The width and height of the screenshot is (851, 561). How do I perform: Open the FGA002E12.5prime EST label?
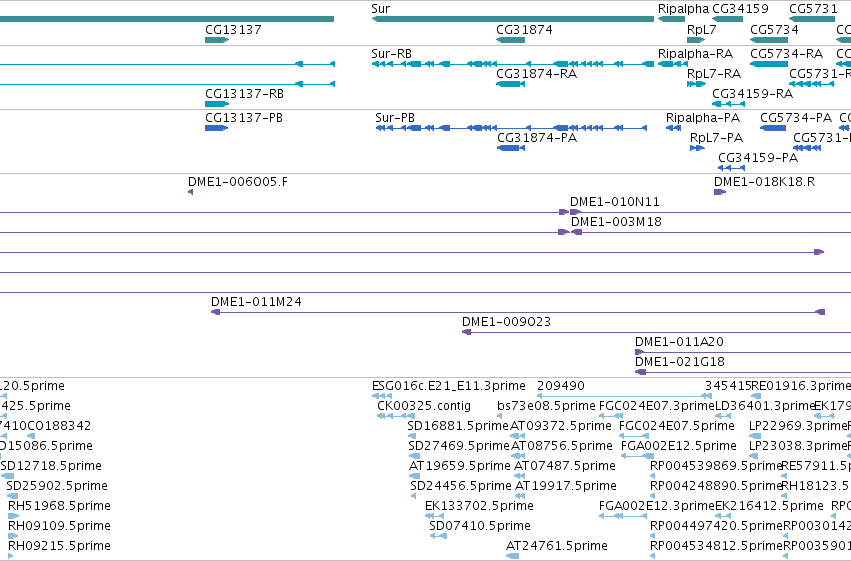click(678, 446)
